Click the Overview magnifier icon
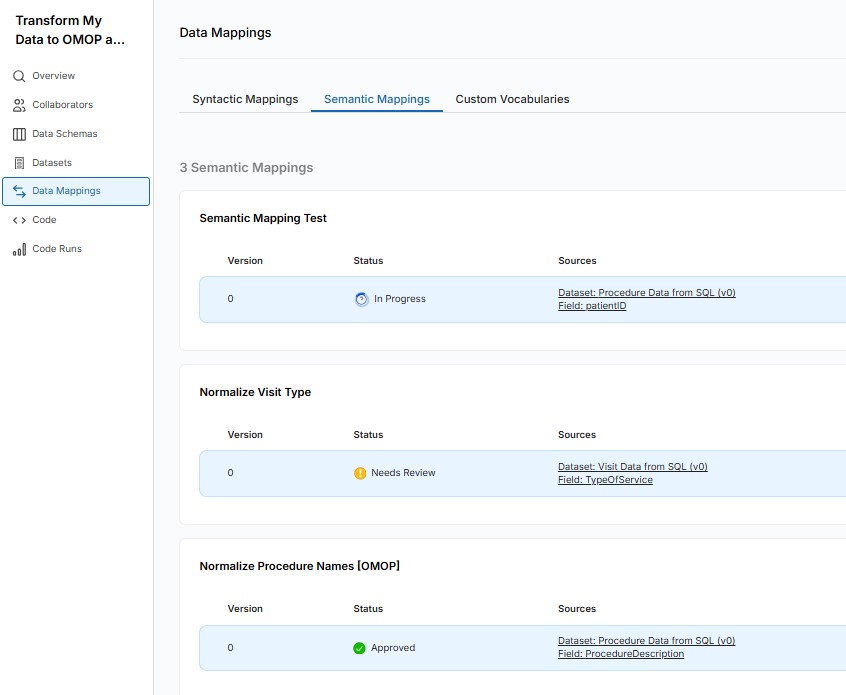 tap(19, 76)
